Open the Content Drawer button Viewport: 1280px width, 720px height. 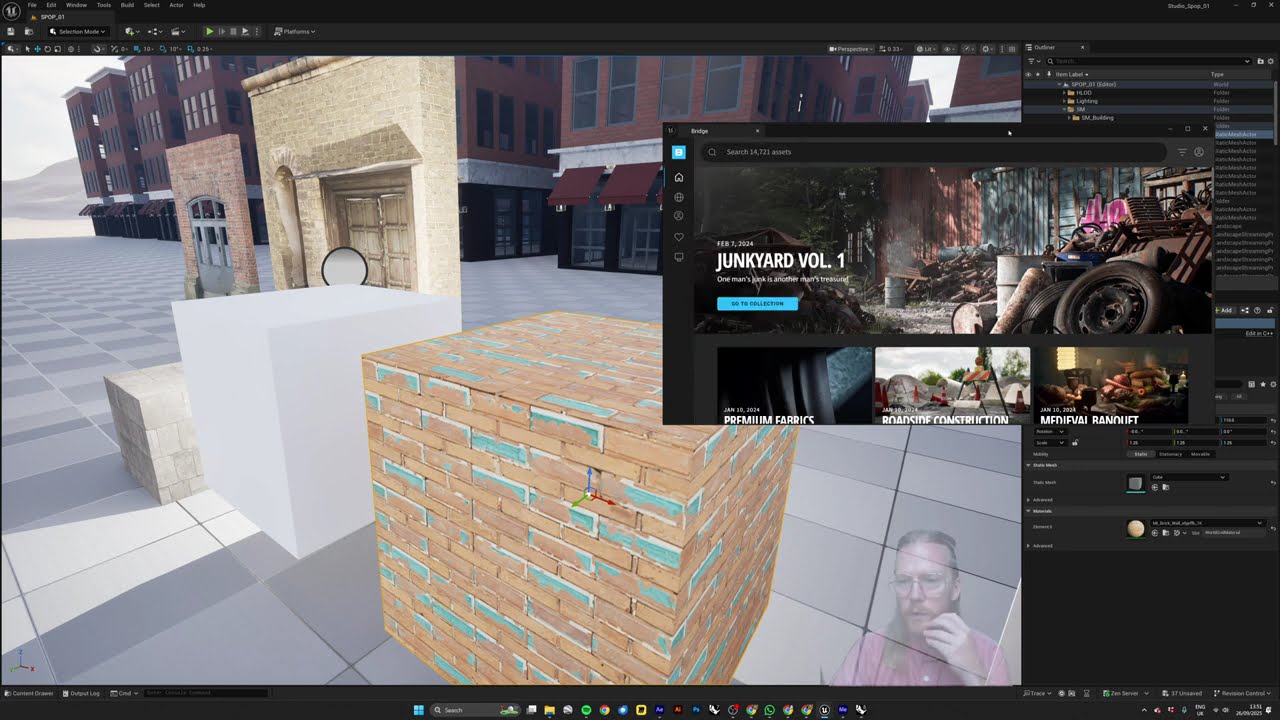click(30, 693)
